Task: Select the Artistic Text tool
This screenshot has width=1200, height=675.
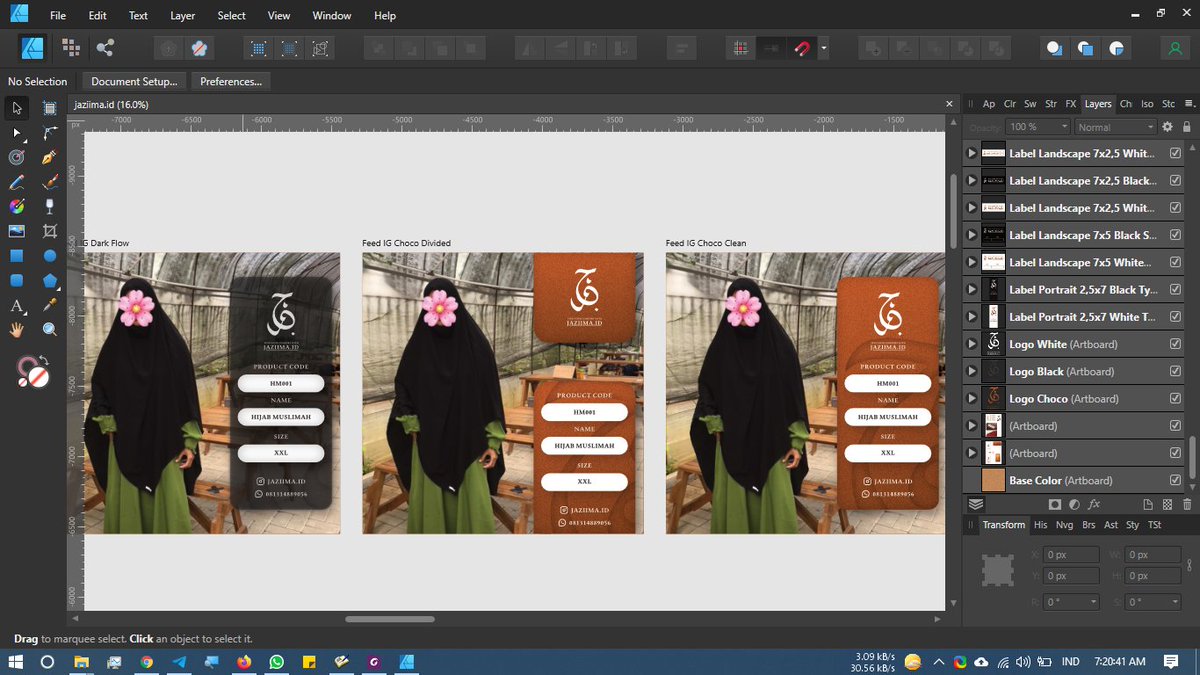Action: click(x=16, y=306)
